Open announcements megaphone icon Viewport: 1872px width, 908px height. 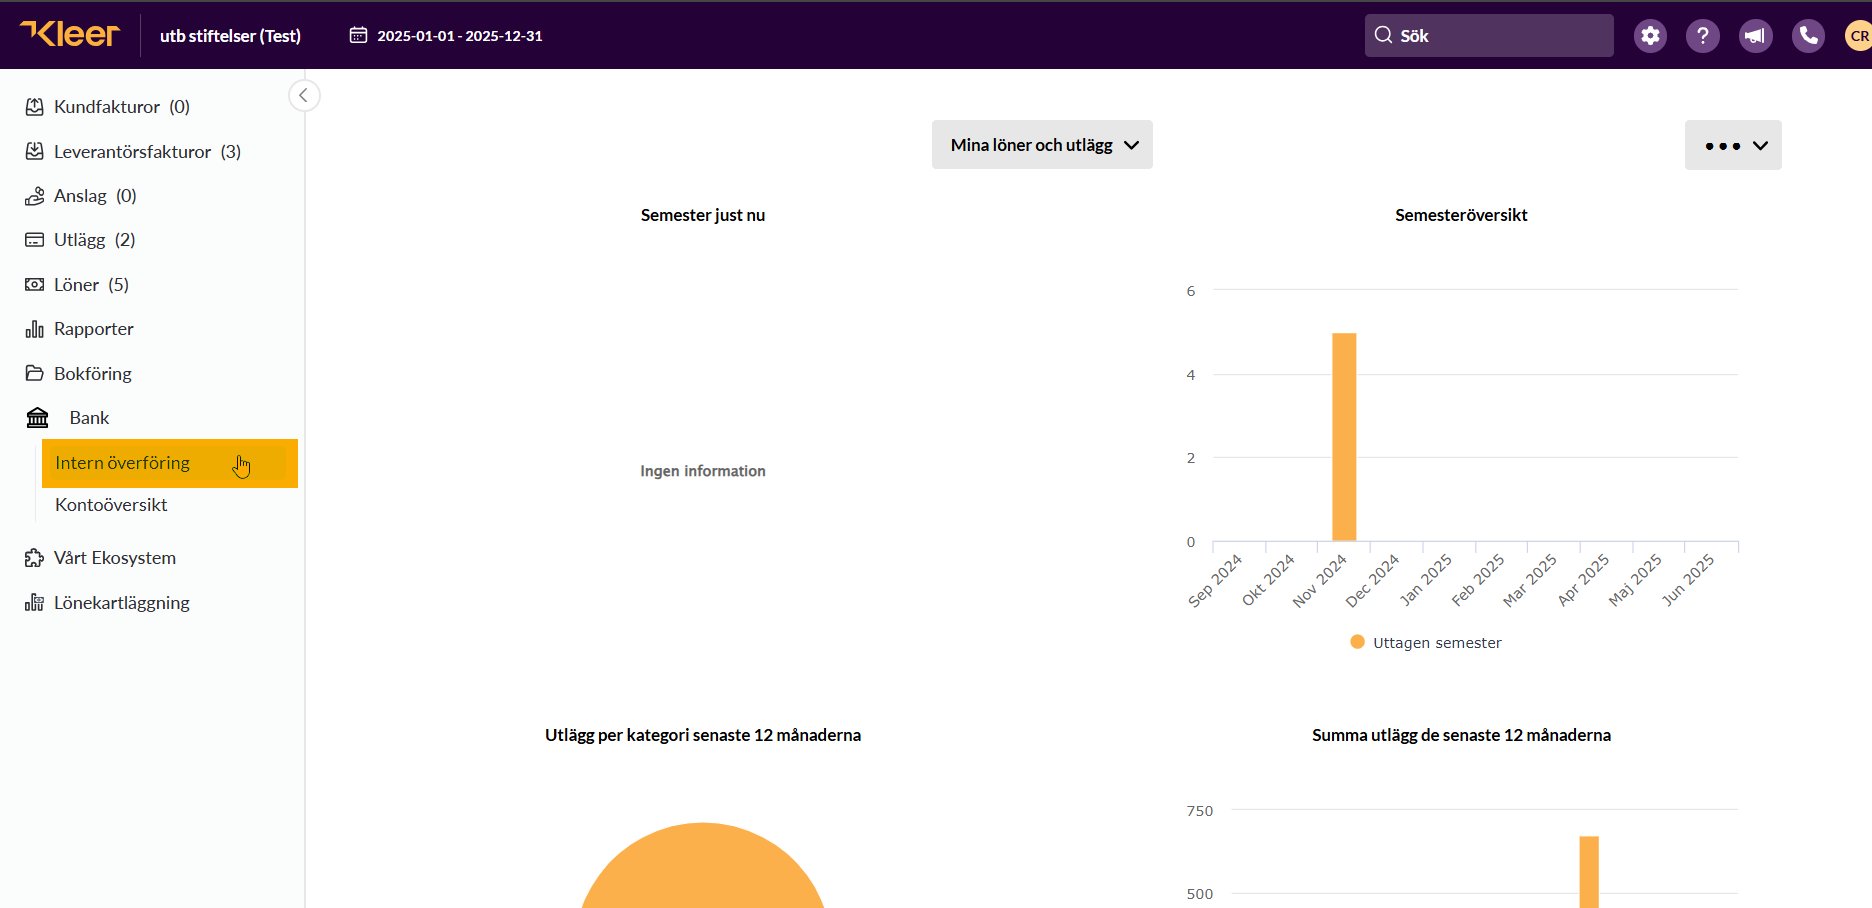coord(1755,36)
